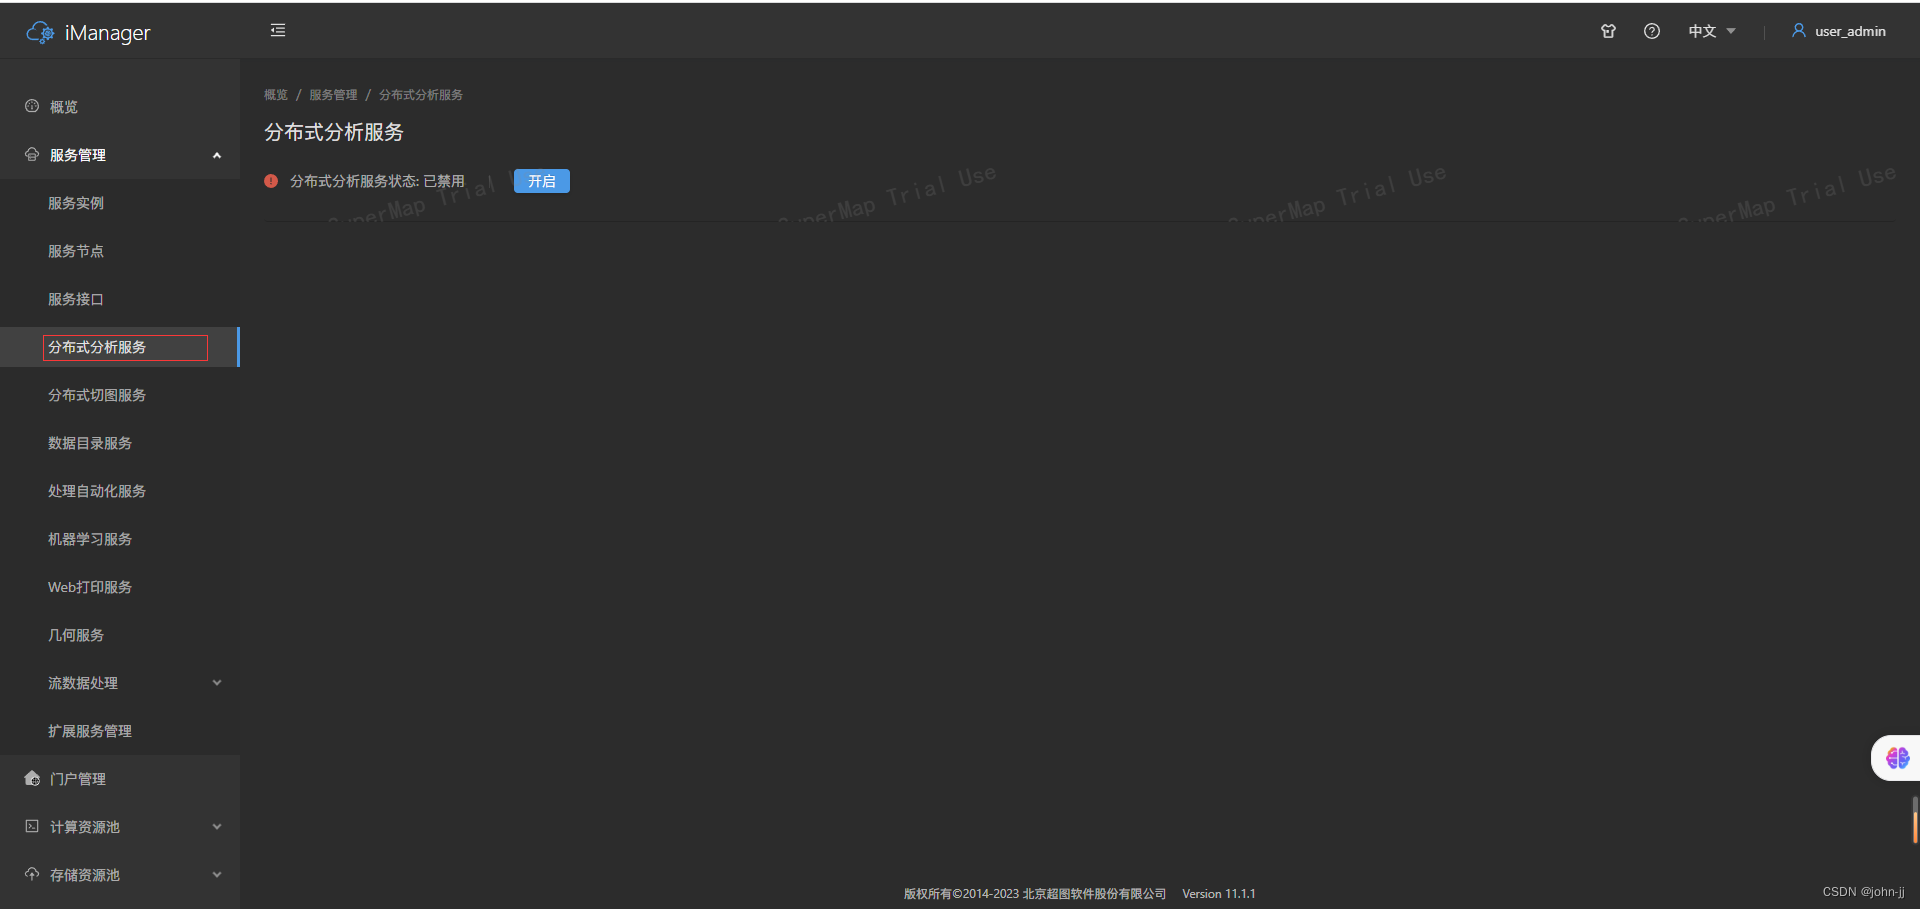Screen dimensions: 1920x909
Task: Click the blue 开启 button
Action: pos(541,181)
